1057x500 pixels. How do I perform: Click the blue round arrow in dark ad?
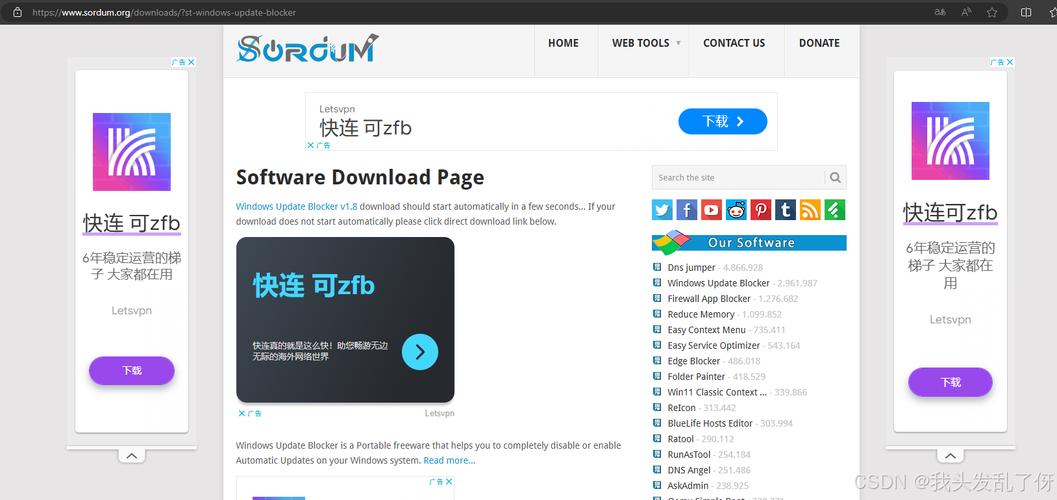420,352
